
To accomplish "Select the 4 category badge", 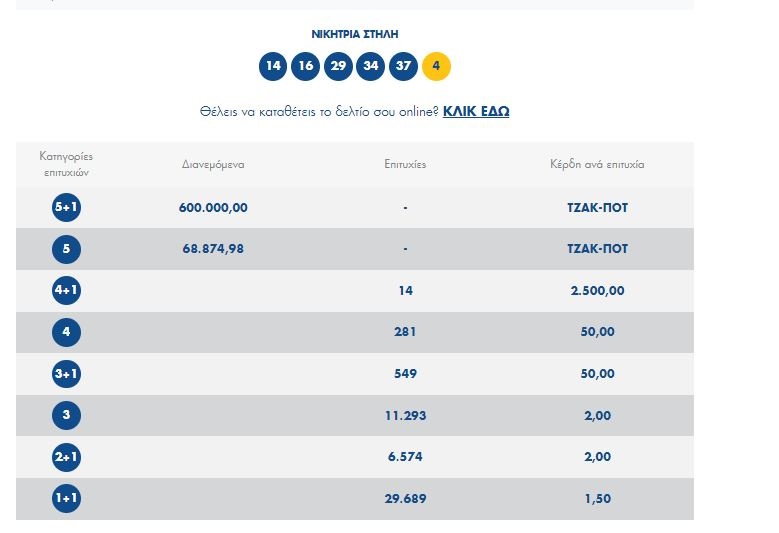I will (66, 332).
